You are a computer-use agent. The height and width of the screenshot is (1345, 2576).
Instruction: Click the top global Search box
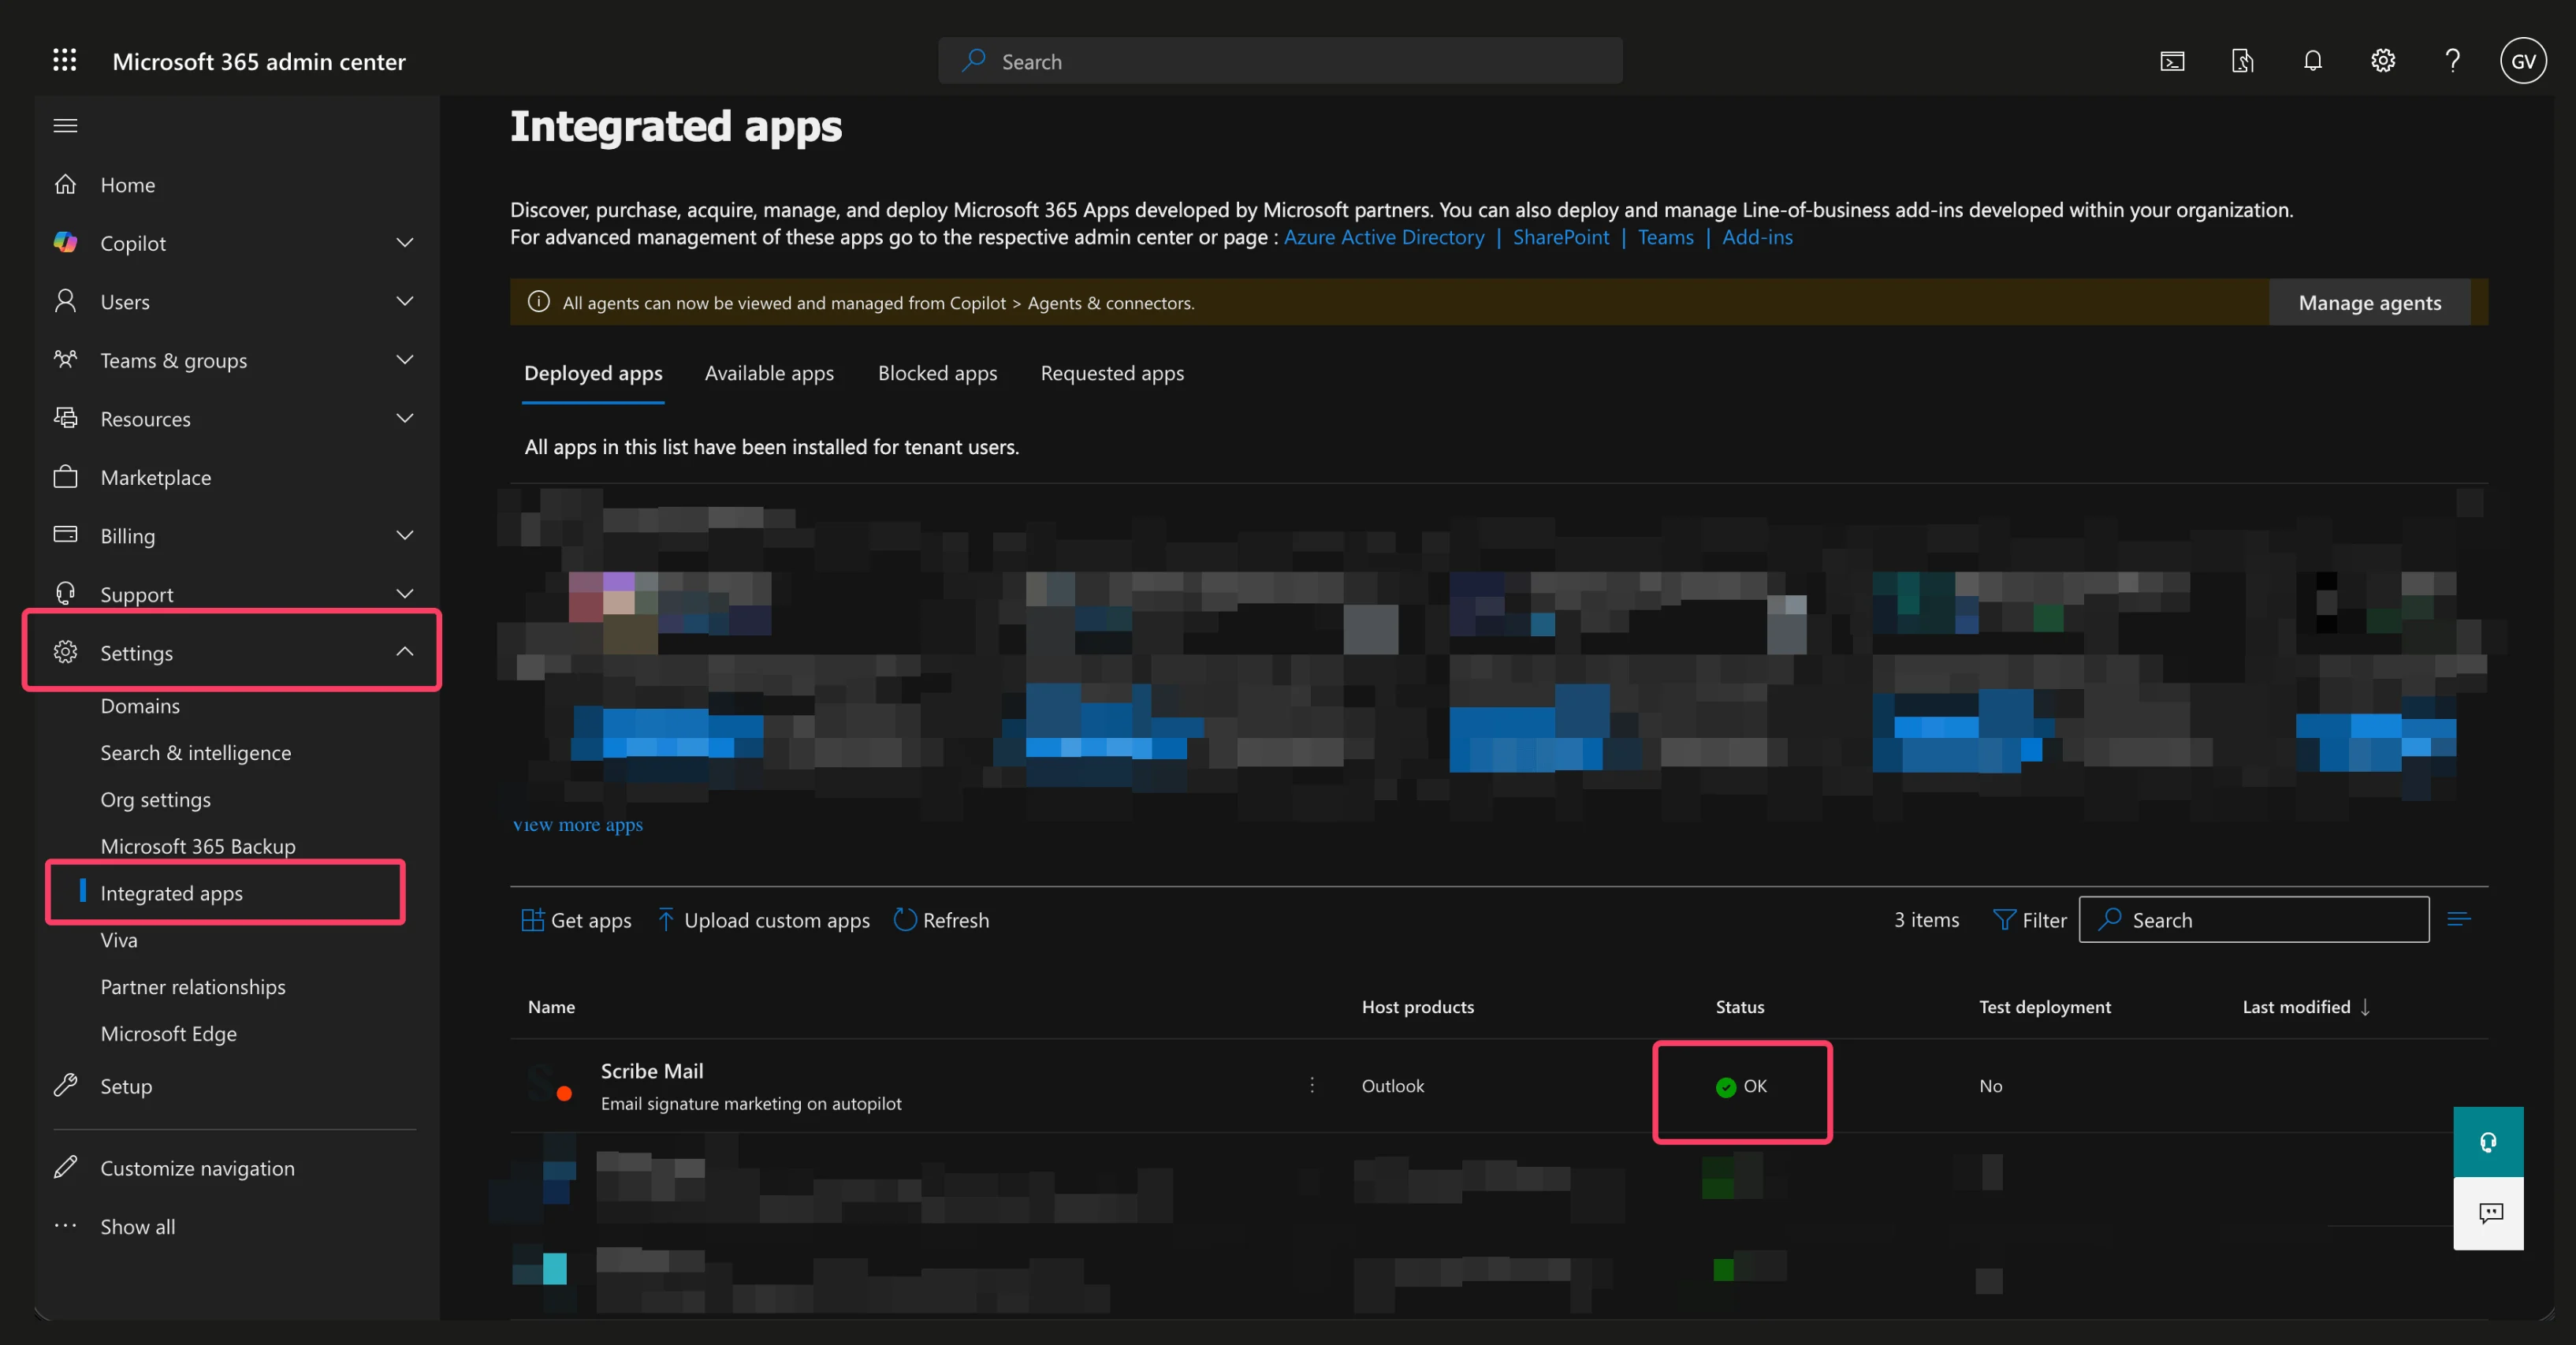pyautogui.click(x=1280, y=61)
